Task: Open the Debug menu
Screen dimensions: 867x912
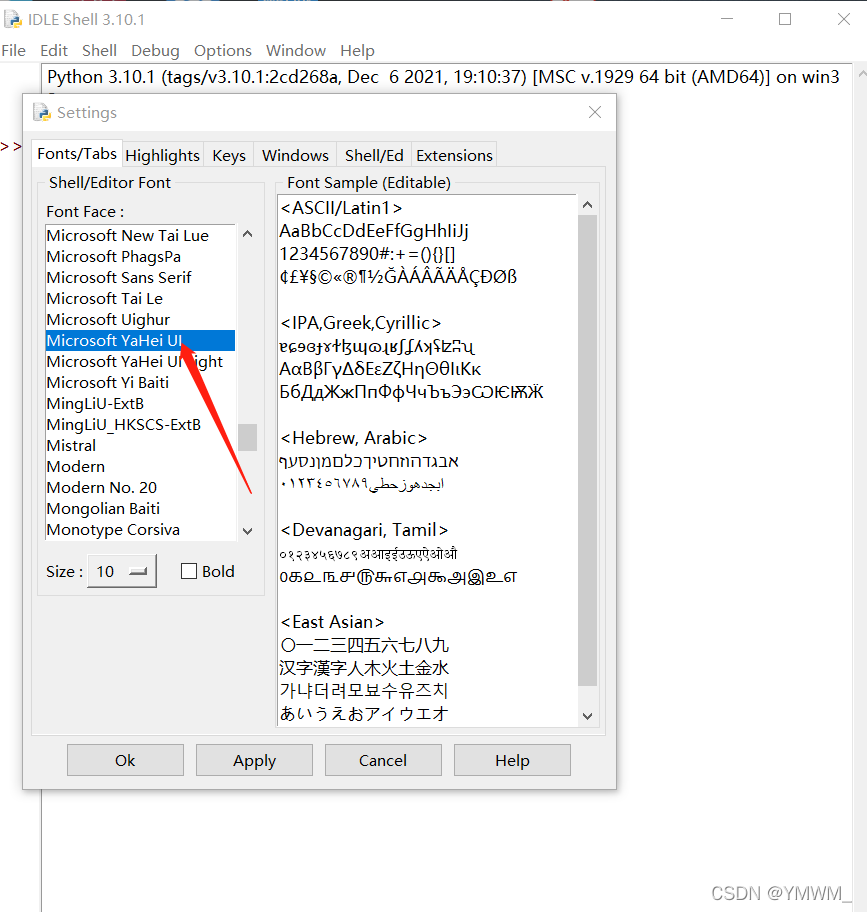Action: click(155, 51)
